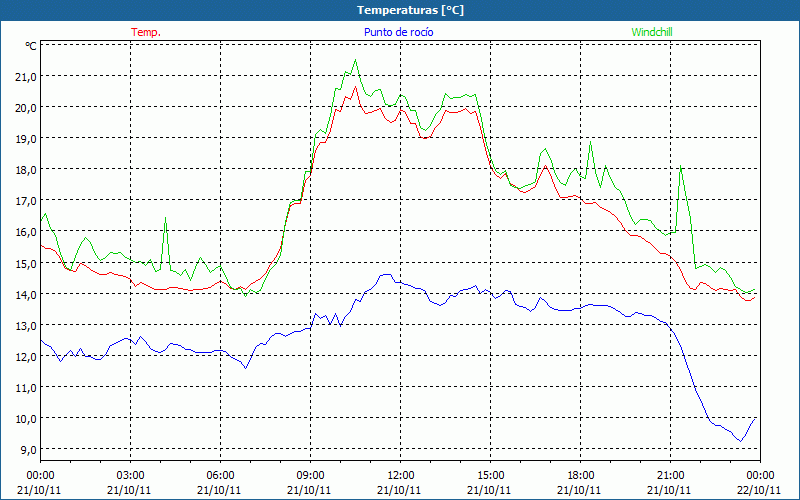800x500 pixels.
Task: Click the 21:00 time axis label
Action: pyautogui.click(x=670, y=476)
